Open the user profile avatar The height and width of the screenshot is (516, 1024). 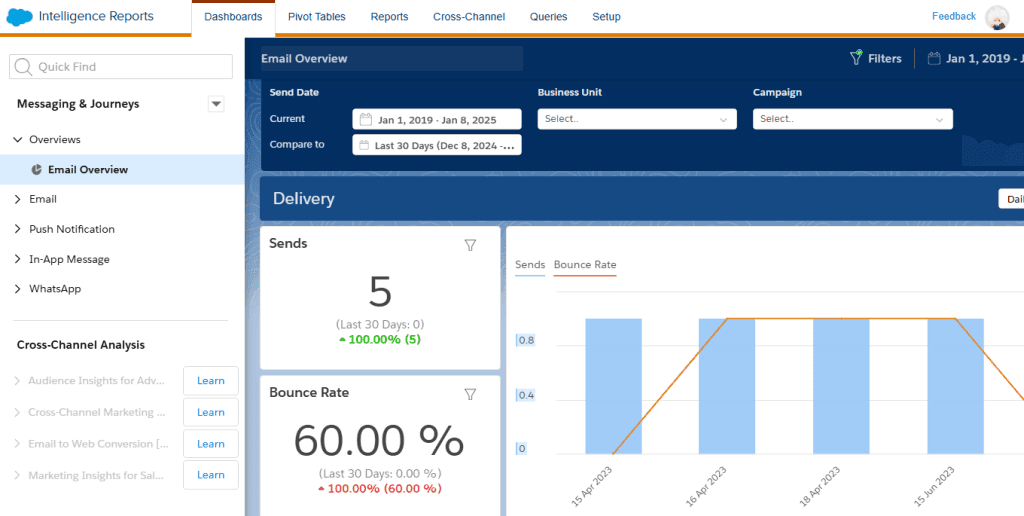pos(996,17)
